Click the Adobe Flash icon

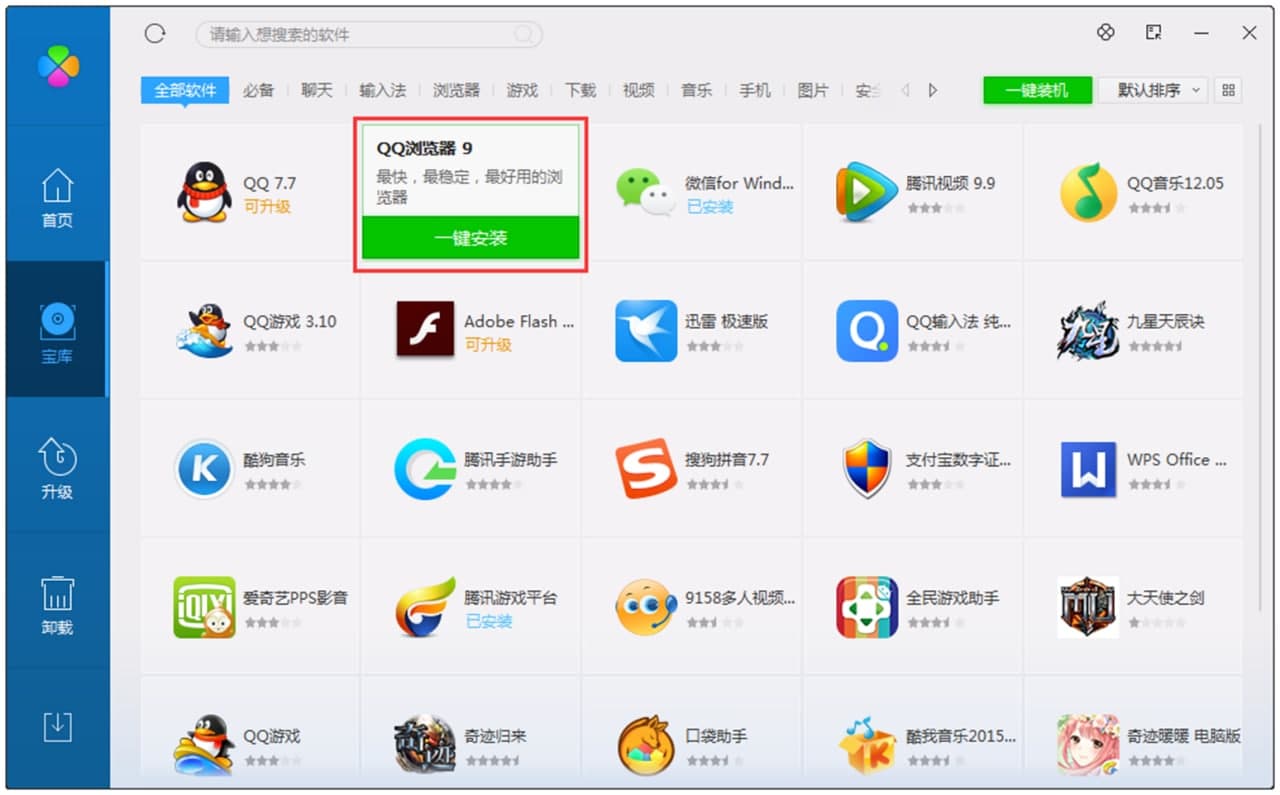[425, 330]
